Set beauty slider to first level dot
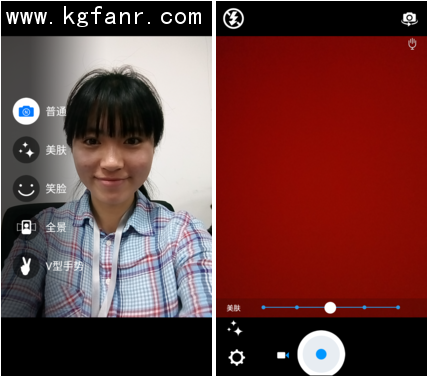427x376 pixels. click(264, 307)
